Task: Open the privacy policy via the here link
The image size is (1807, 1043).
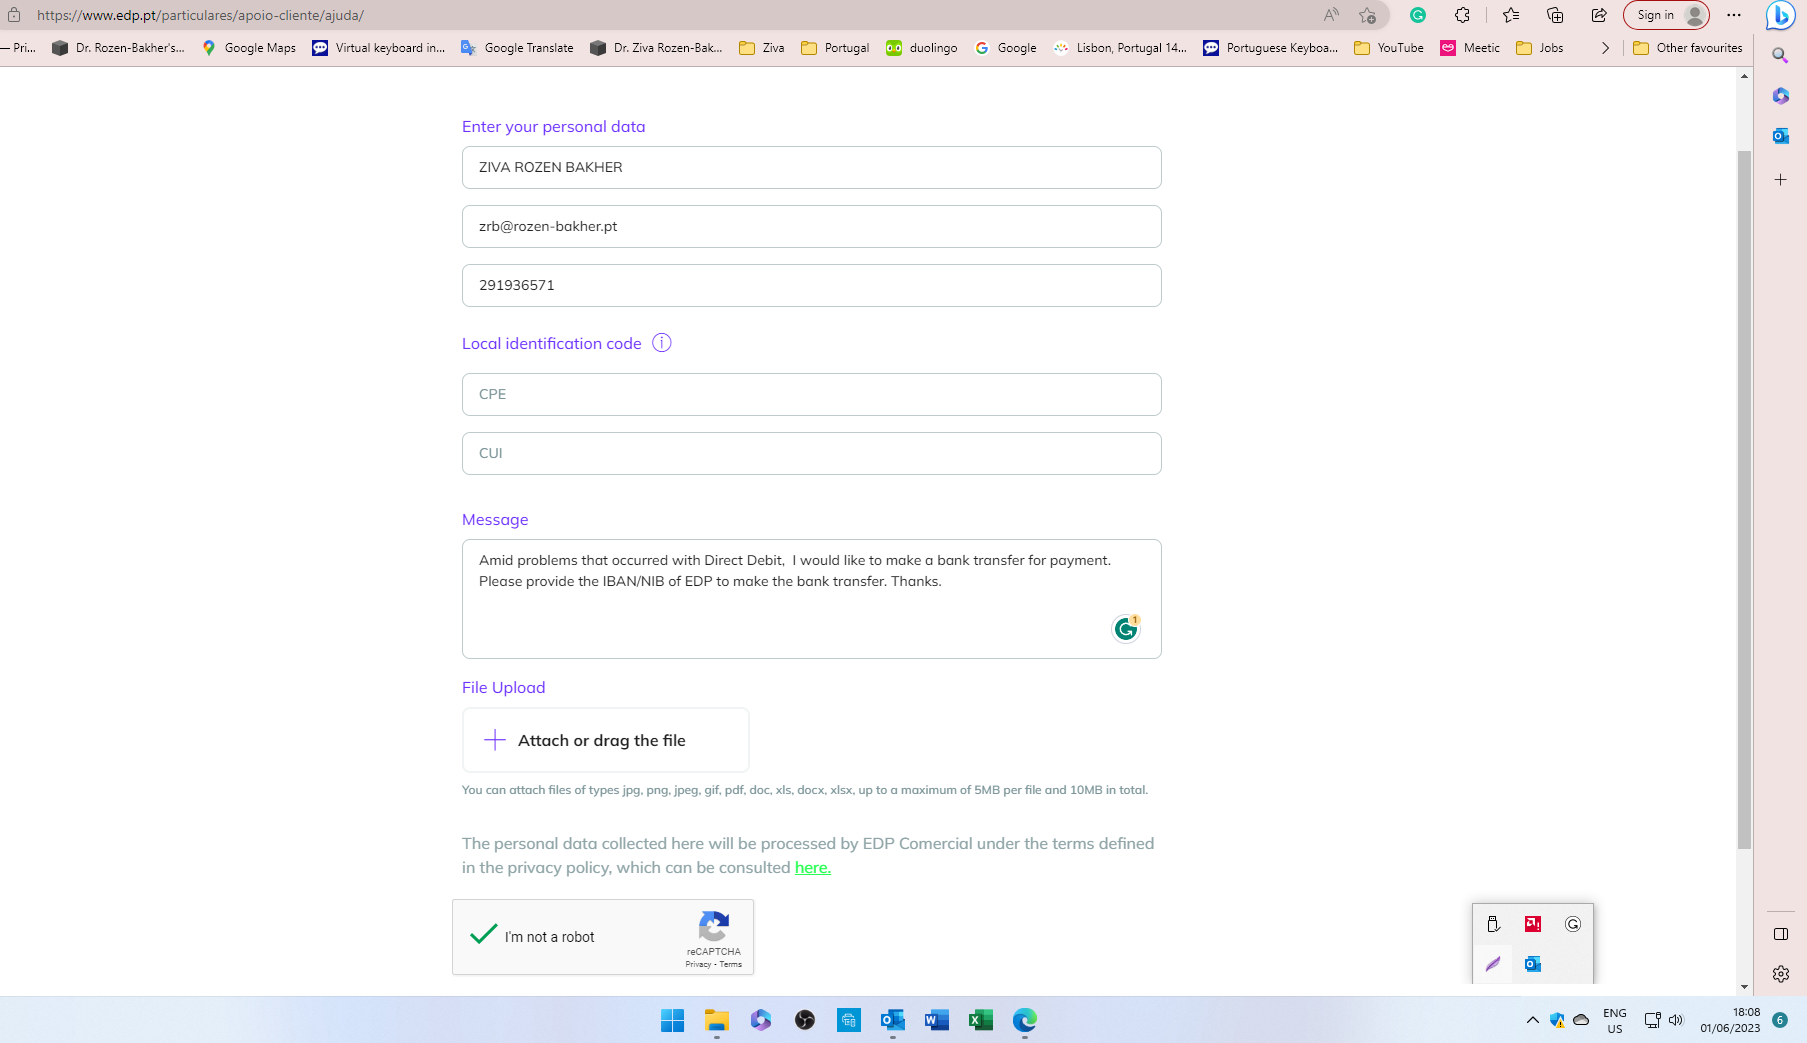Action: click(812, 867)
